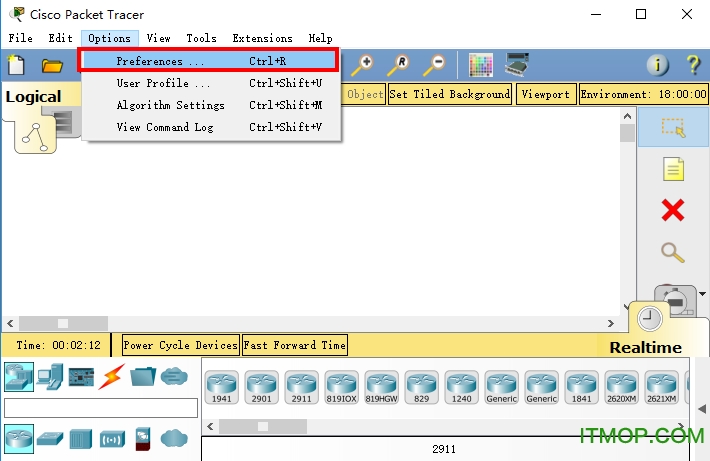Collapse side panel with the black arrow

point(702,409)
